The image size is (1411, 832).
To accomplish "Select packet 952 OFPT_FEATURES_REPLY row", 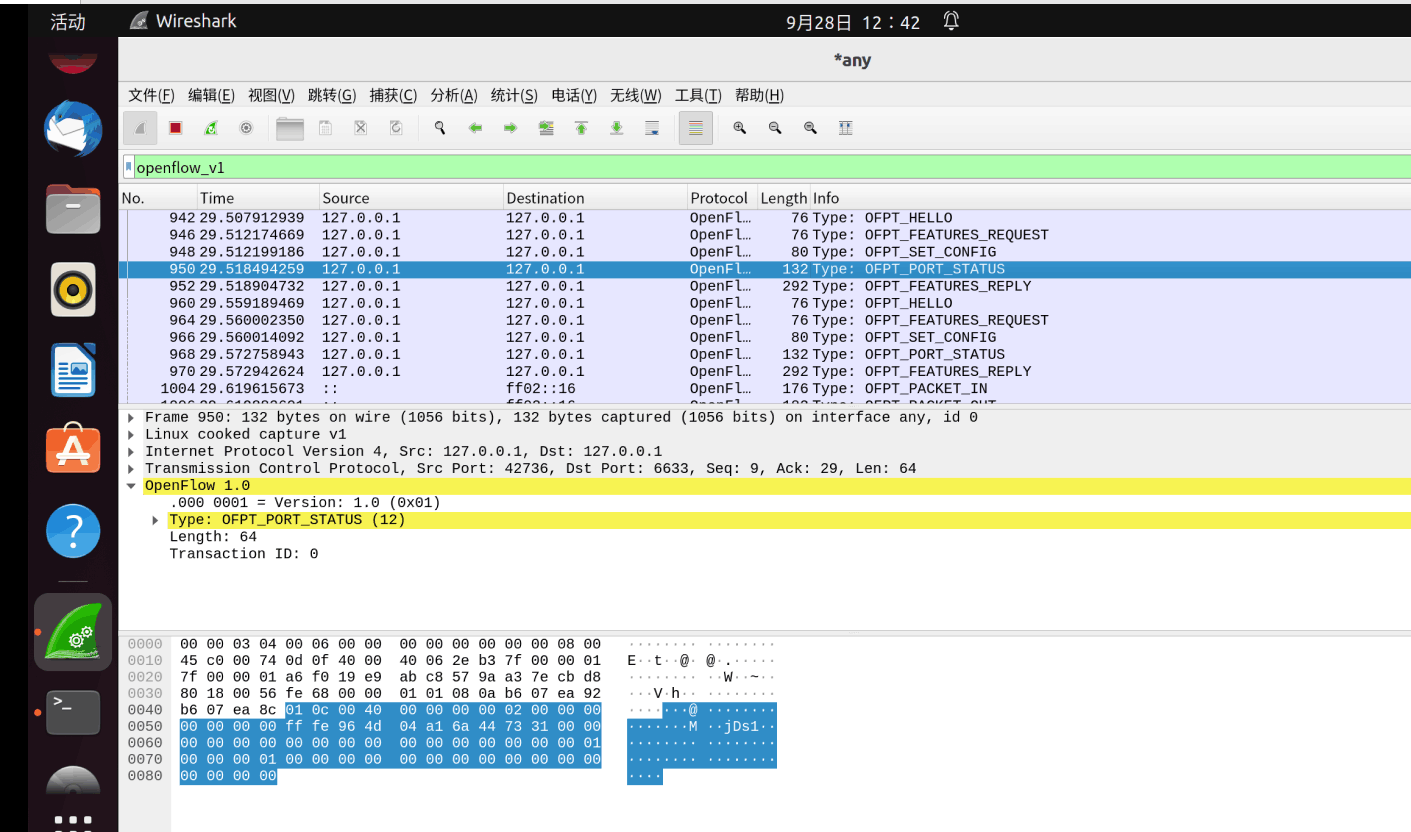I will click(x=764, y=286).
